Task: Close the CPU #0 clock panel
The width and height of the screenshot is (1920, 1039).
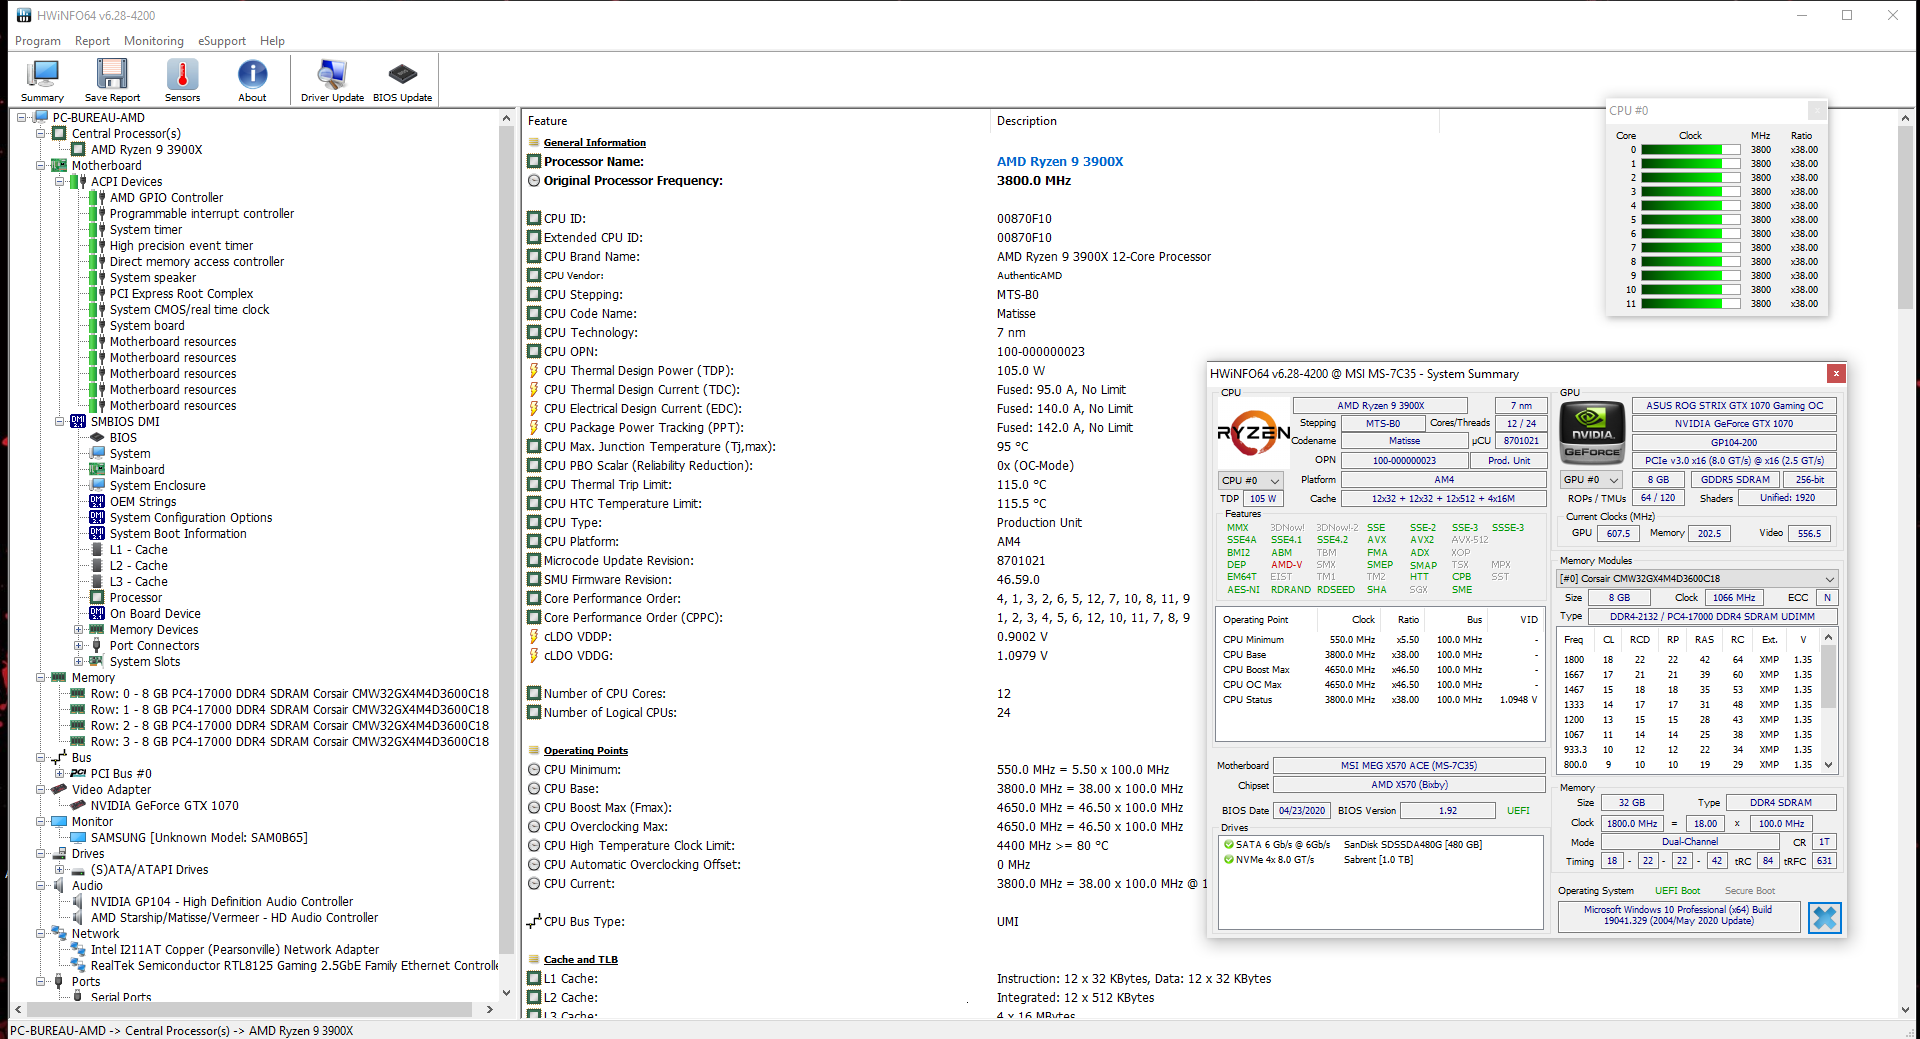Action: (x=1817, y=110)
